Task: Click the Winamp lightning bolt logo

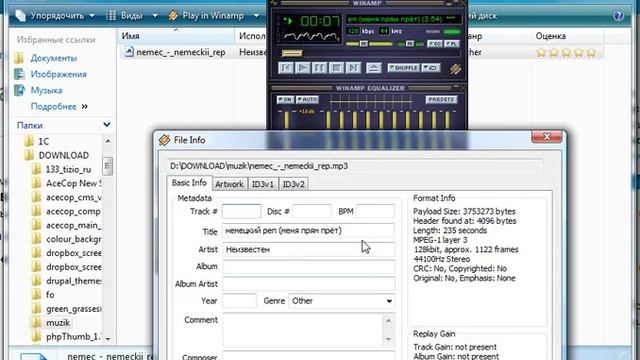Action: [456, 69]
